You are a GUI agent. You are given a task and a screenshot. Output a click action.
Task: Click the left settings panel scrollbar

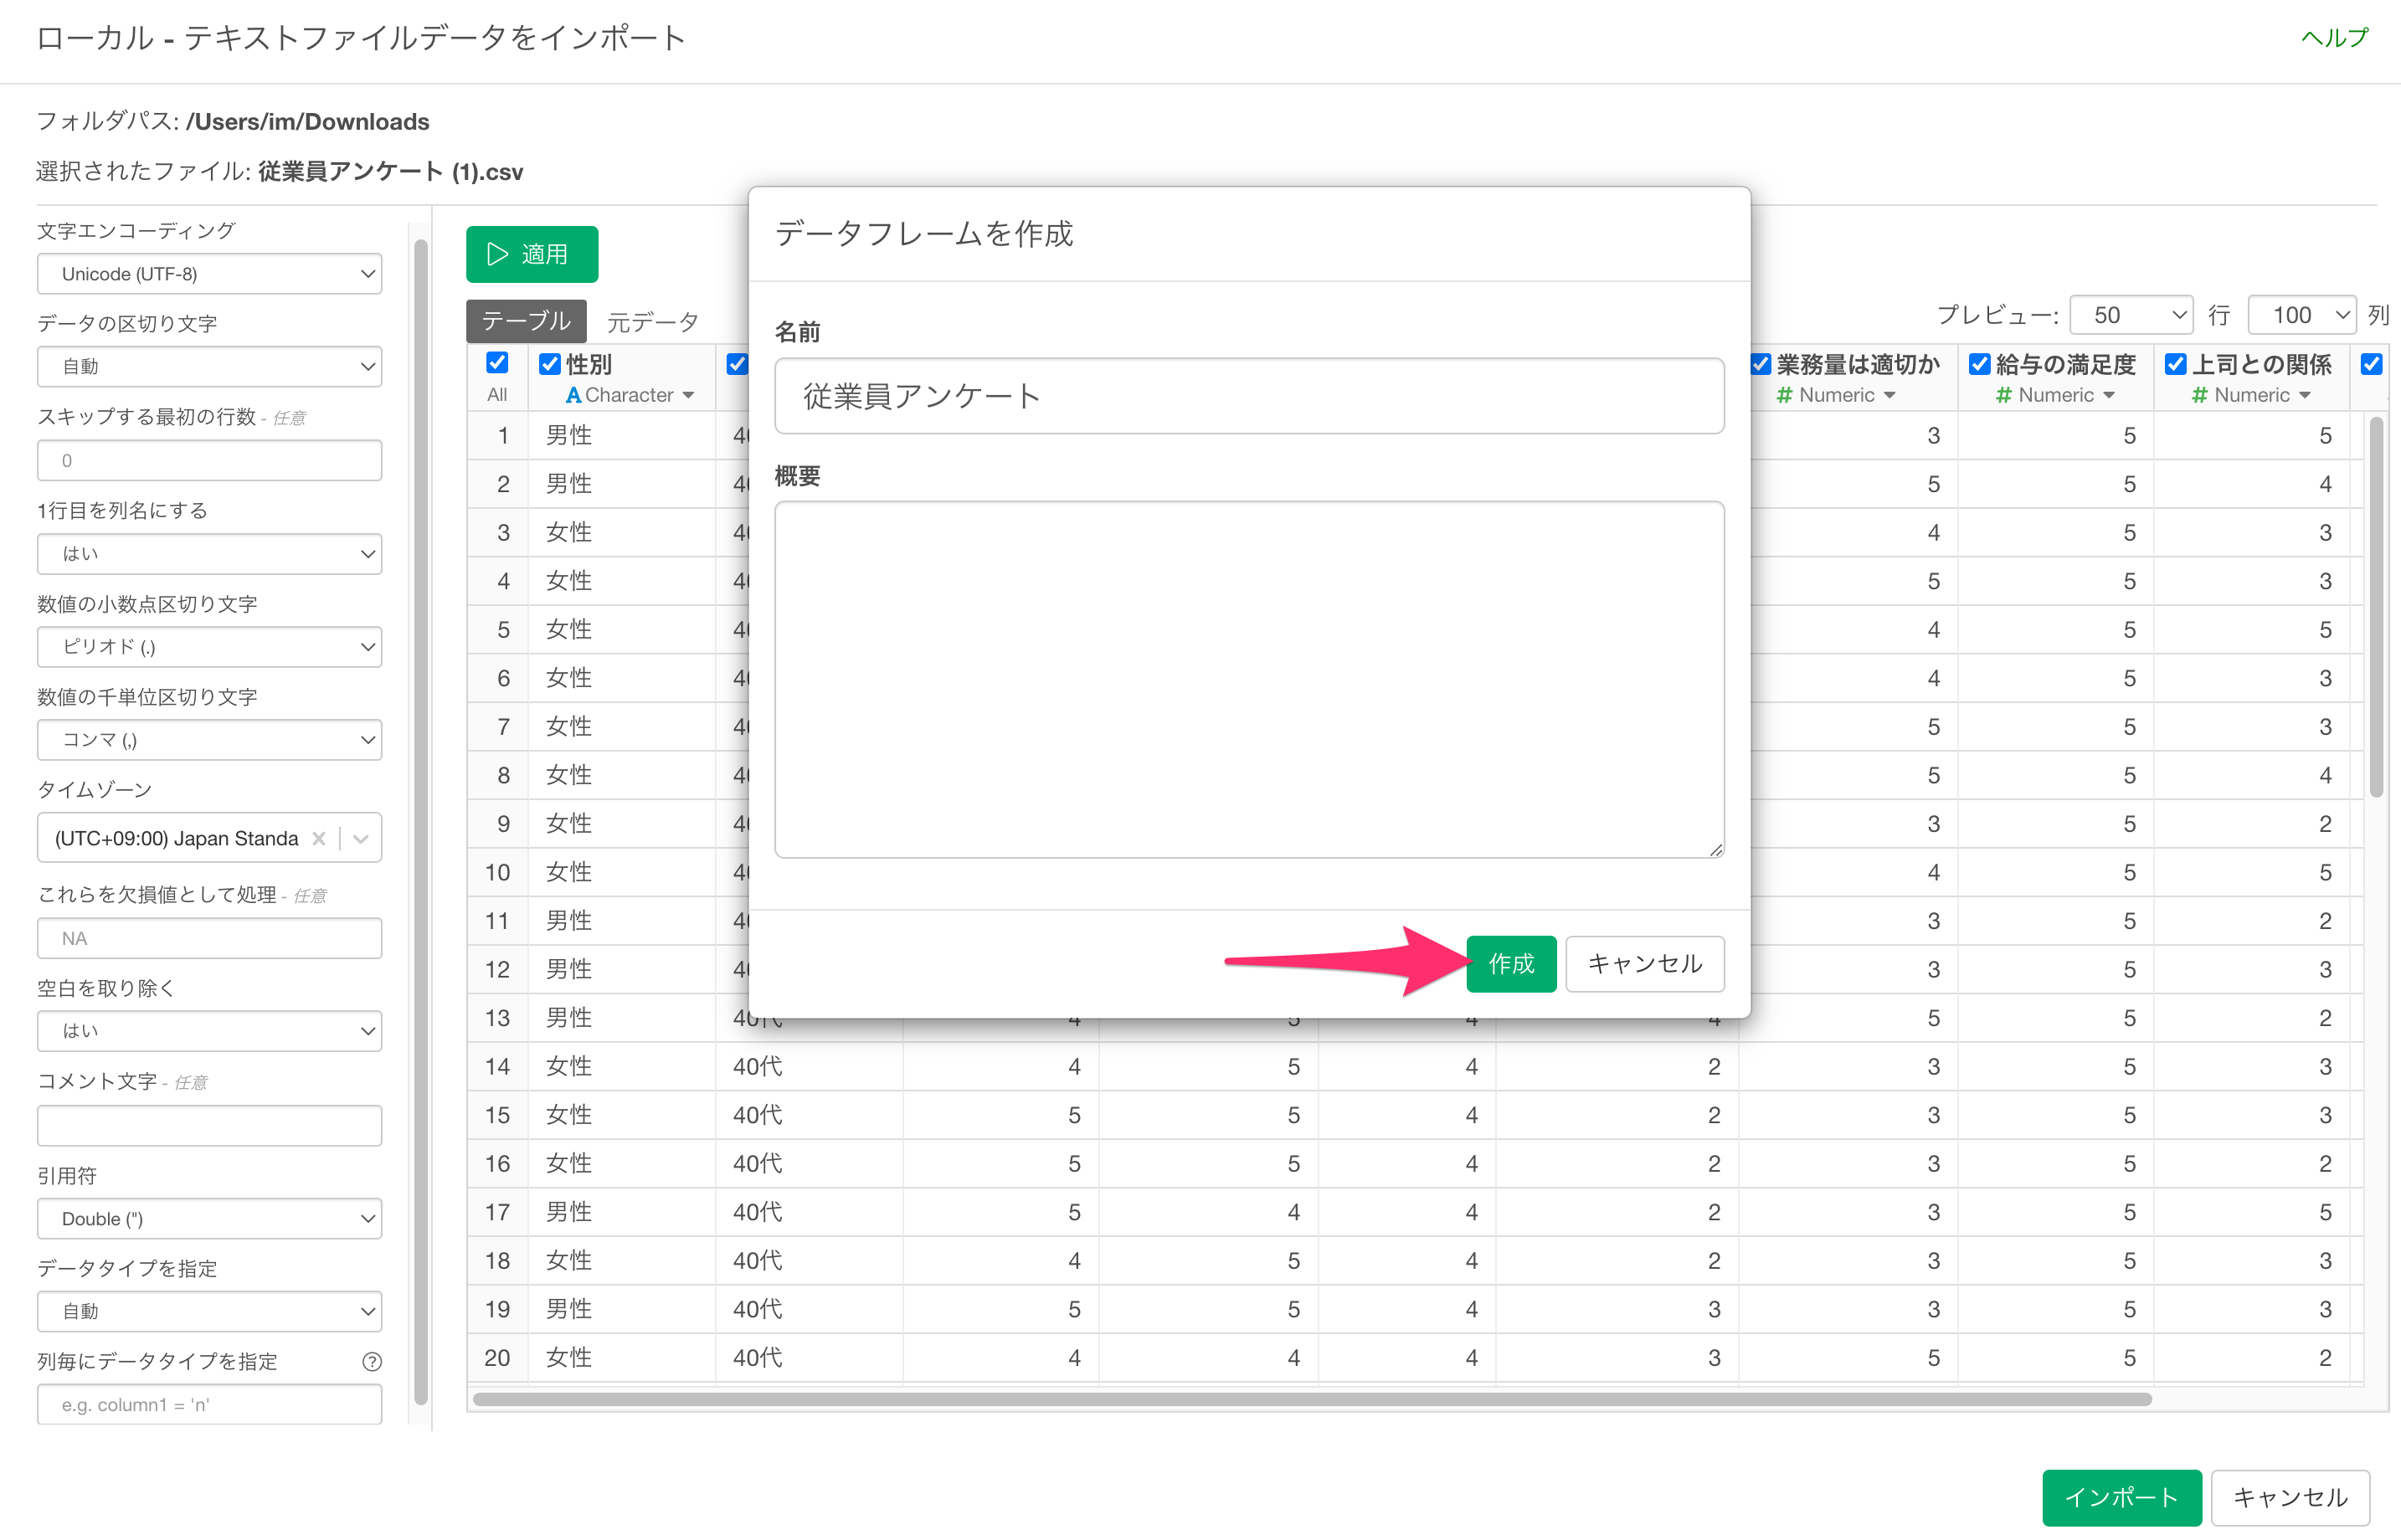421,822
